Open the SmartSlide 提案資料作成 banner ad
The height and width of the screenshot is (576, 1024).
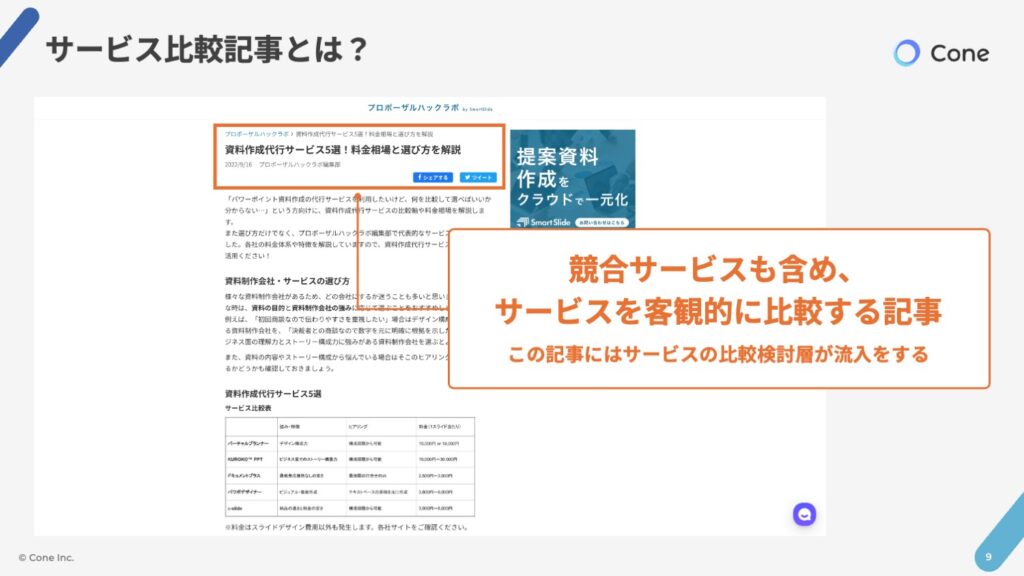click(572, 179)
